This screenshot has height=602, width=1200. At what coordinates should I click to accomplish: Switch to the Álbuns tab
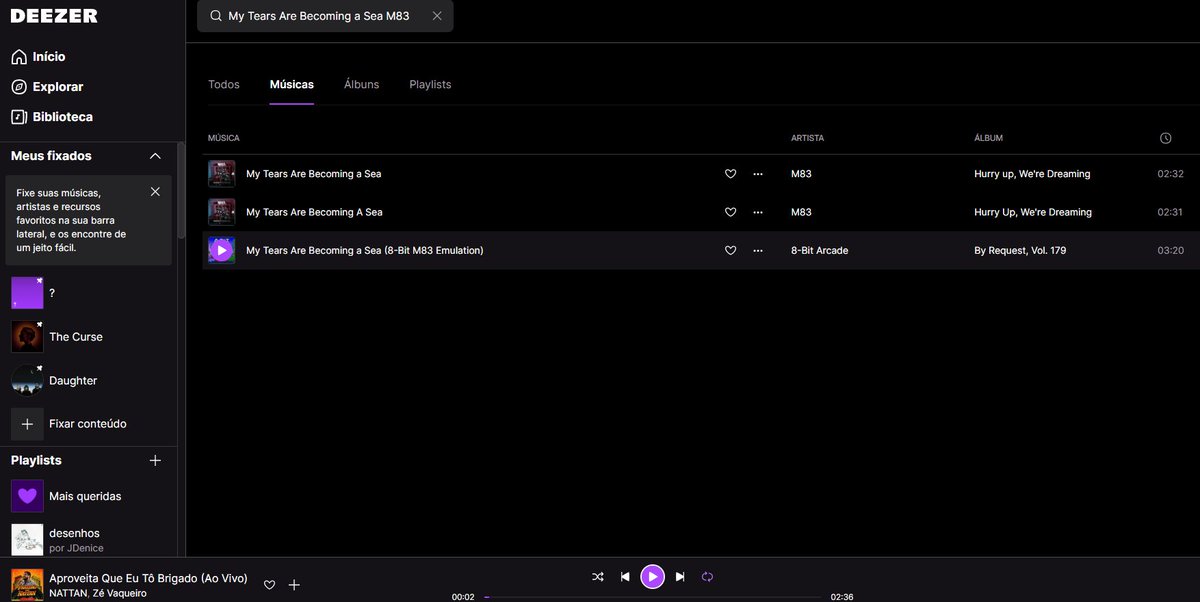(361, 85)
